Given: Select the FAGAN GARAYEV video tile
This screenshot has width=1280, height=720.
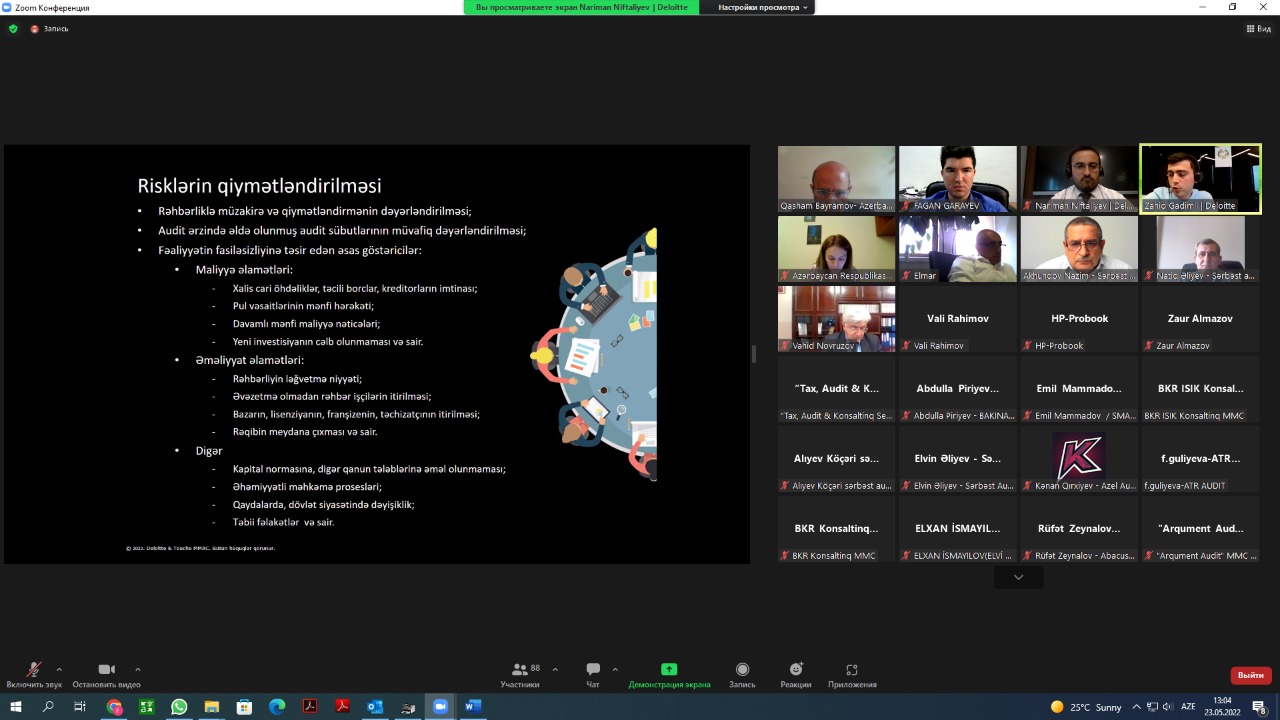Looking at the screenshot, I should [957, 179].
